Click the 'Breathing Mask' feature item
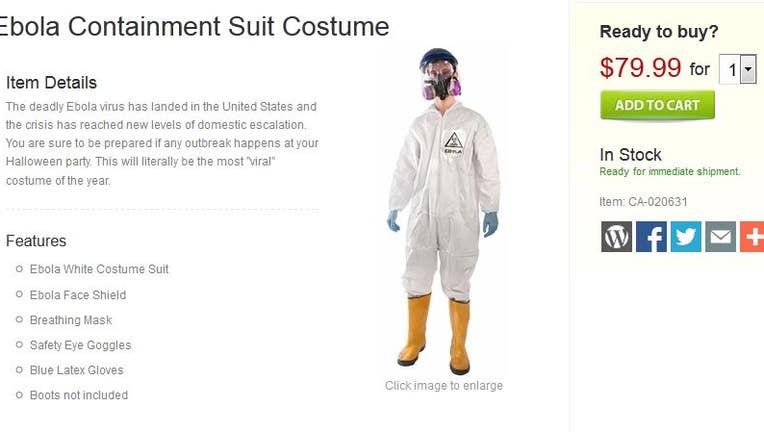This screenshot has width=764, height=432. pos(71,320)
